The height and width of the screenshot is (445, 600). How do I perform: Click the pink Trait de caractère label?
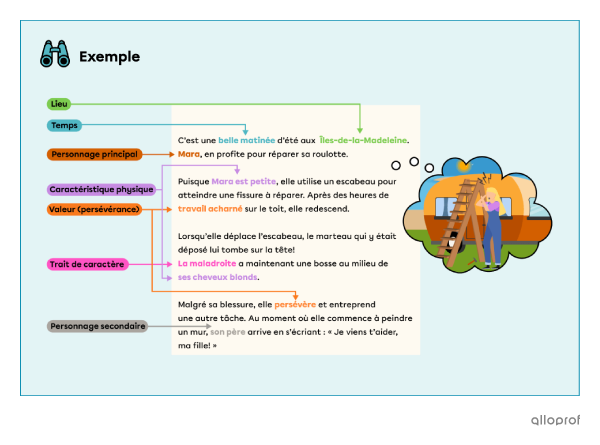(x=87, y=264)
